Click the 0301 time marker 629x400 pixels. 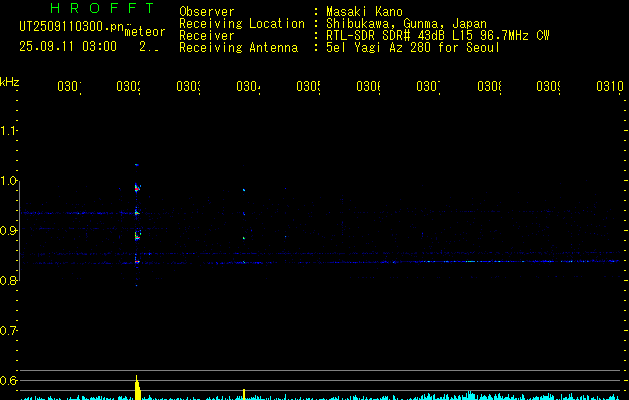point(69,86)
